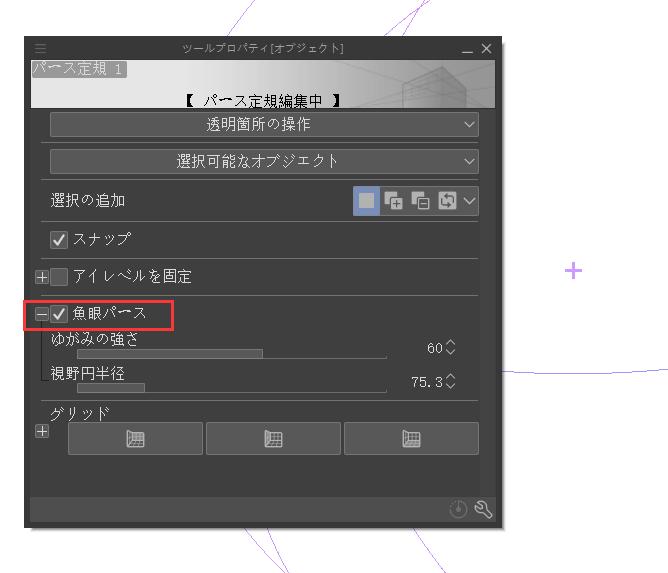Select the new selection mode icon

[x=367, y=201]
